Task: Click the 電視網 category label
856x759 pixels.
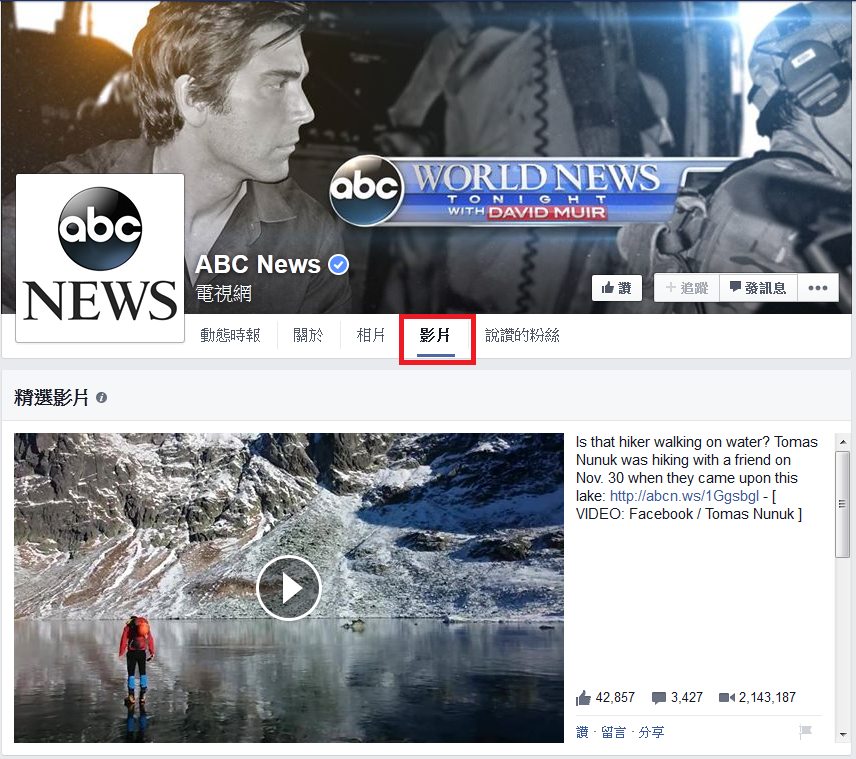Action: click(224, 294)
